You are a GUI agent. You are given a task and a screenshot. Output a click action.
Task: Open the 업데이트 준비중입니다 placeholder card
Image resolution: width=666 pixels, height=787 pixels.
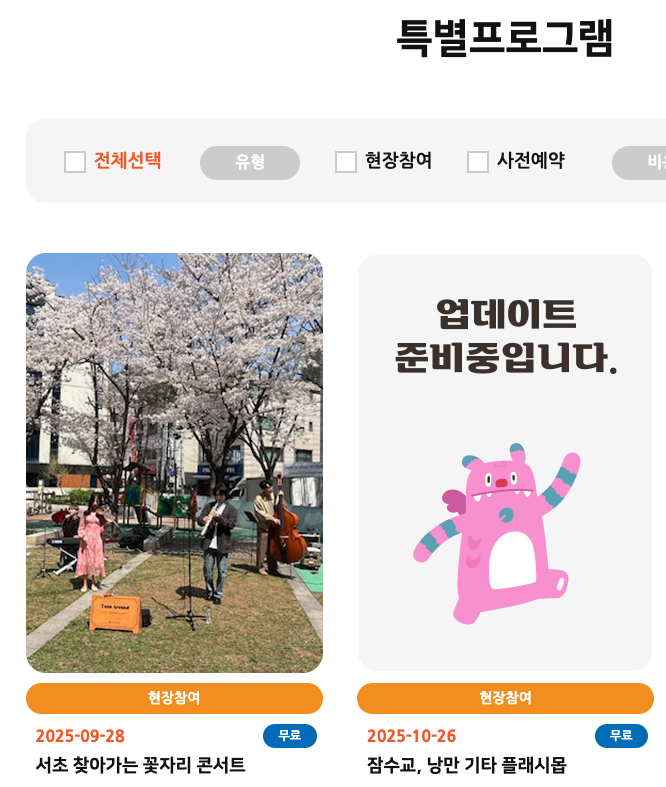(x=505, y=463)
